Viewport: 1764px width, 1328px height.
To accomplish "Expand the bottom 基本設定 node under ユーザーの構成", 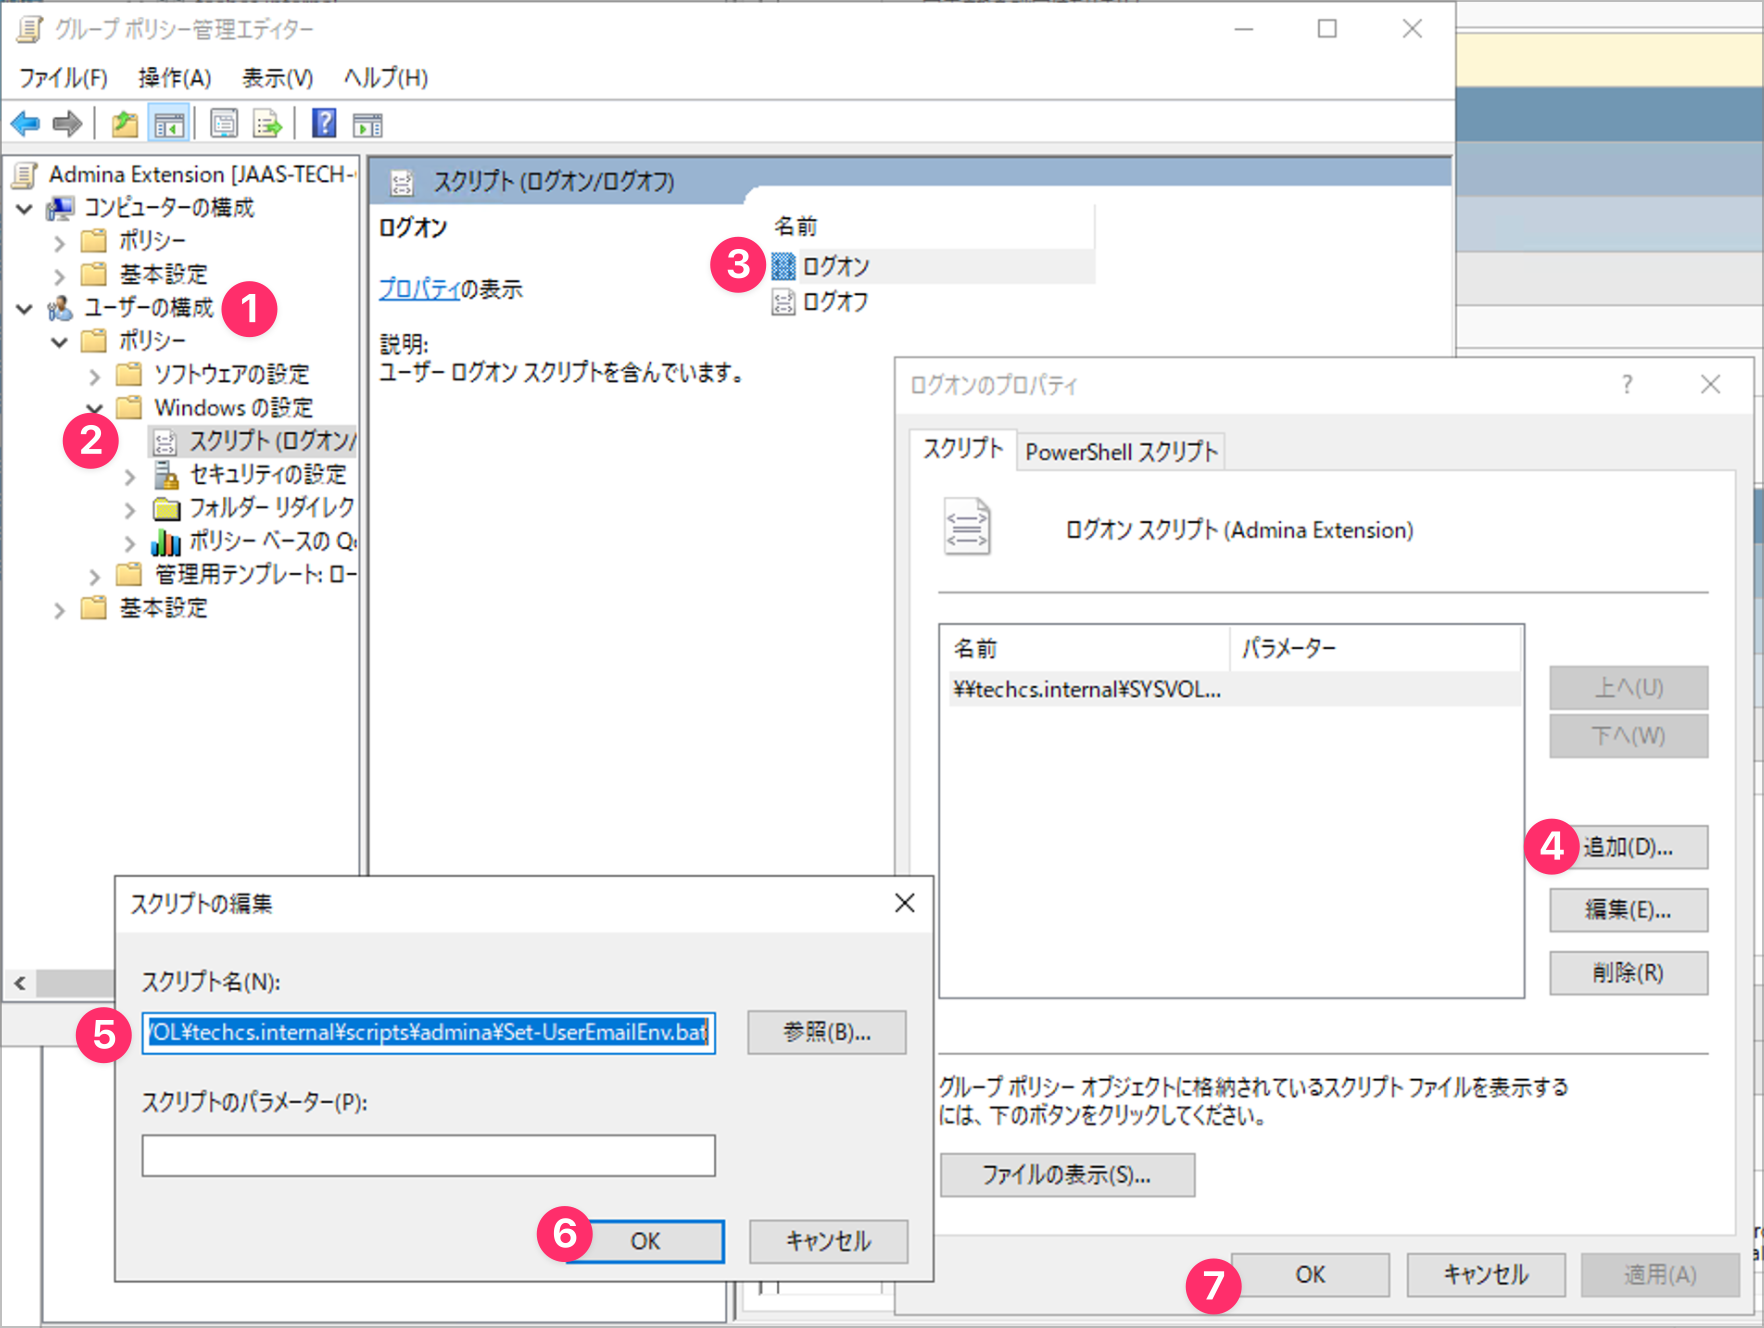I will pyautogui.click(x=59, y=610).
